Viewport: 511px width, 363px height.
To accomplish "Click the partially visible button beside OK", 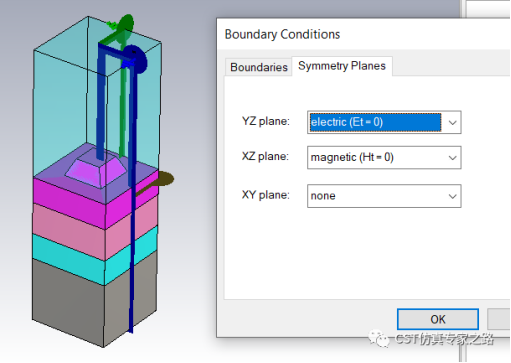I will (499, 319).
